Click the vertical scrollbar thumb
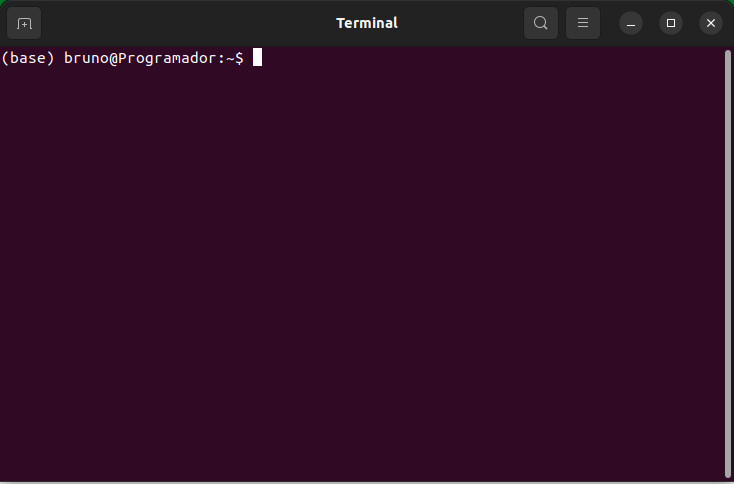 [727, 264]
